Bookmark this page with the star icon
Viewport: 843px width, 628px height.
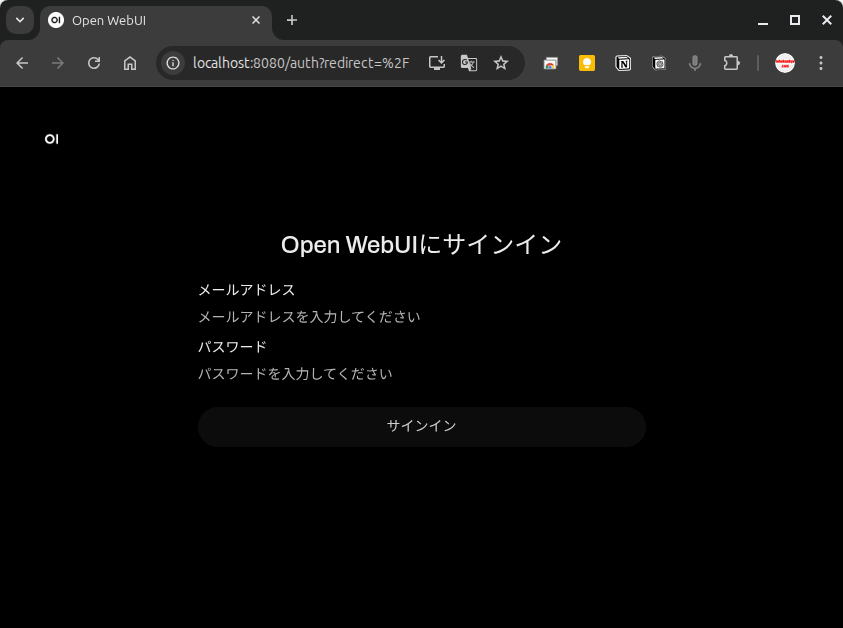coord(501,63)
